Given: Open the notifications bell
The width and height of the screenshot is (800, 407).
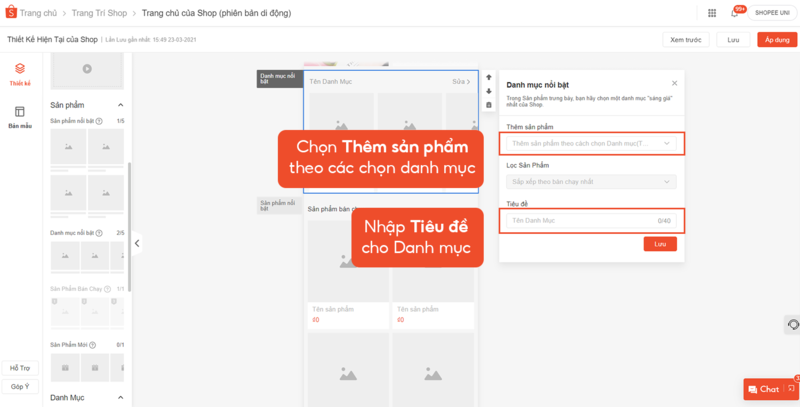Looking at the screenshot, I should point(735,13).
